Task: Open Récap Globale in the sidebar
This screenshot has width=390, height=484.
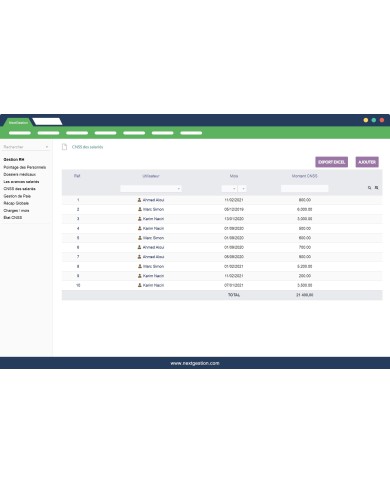Action: click(16, 203)
